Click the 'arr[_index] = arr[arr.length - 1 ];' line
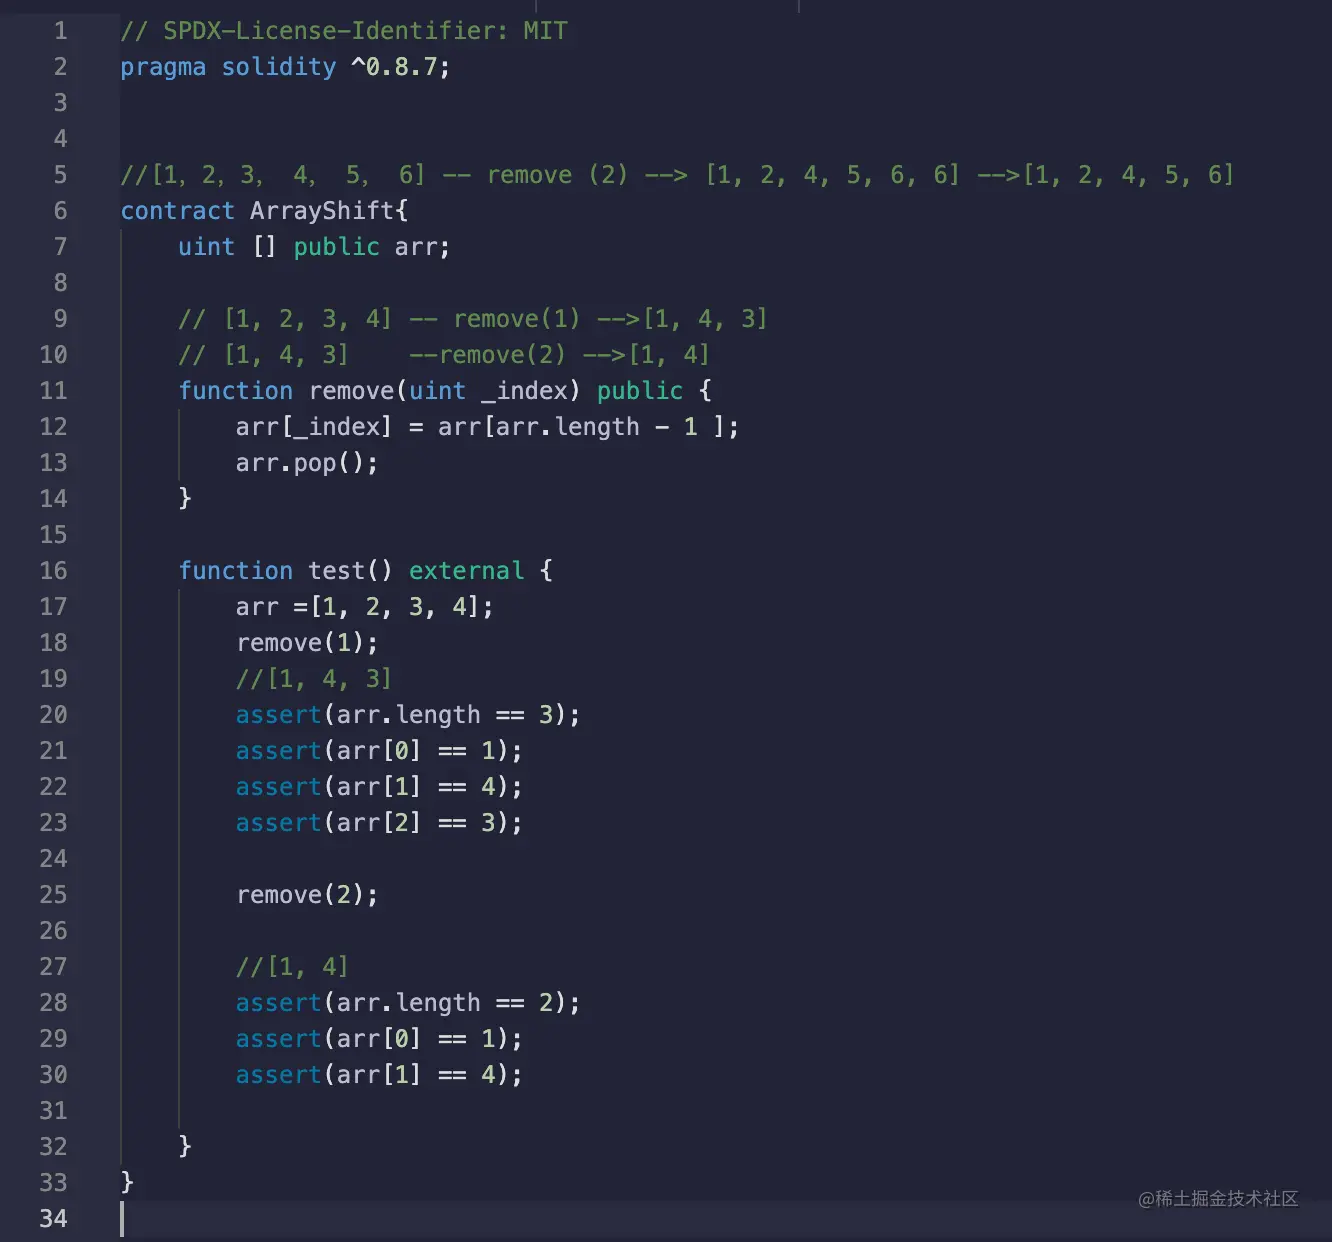 click(487, 427)
